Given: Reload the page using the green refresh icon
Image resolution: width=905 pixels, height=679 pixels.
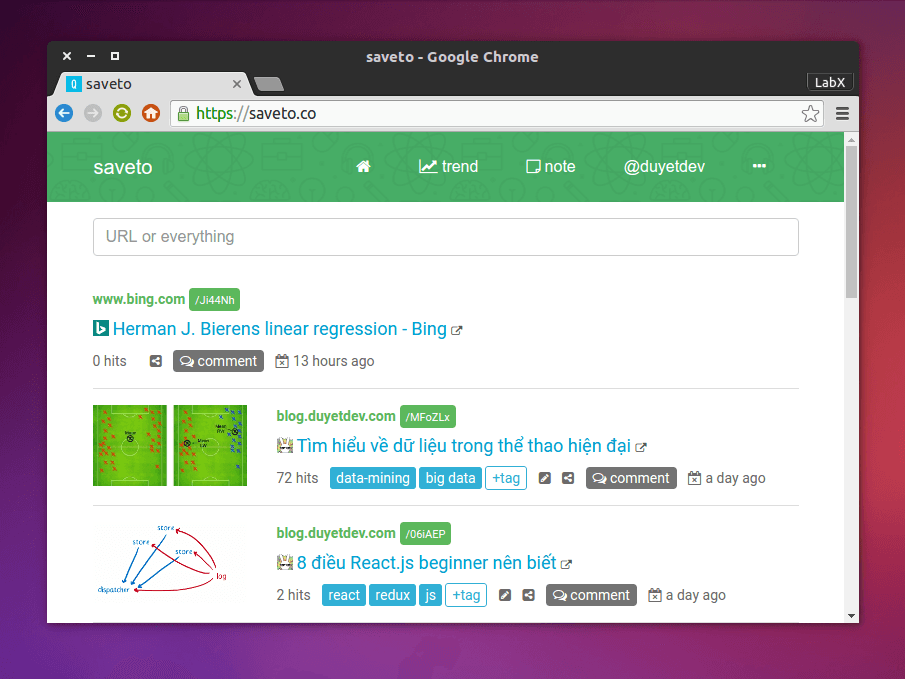Looking at the screenshot, I should click(x=122, y=114).
